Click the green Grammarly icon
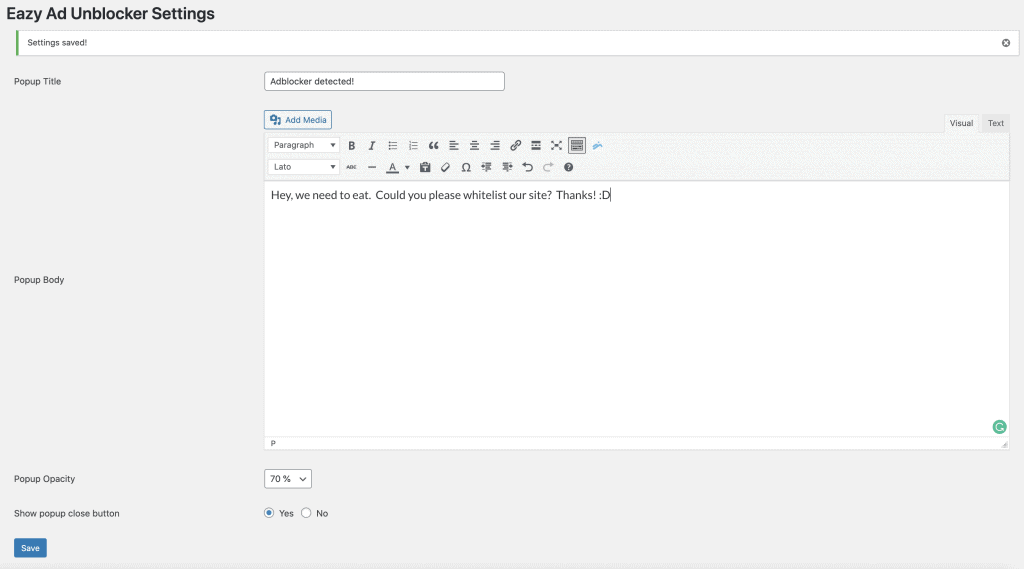1024x569 pixels. pos(999,427)
